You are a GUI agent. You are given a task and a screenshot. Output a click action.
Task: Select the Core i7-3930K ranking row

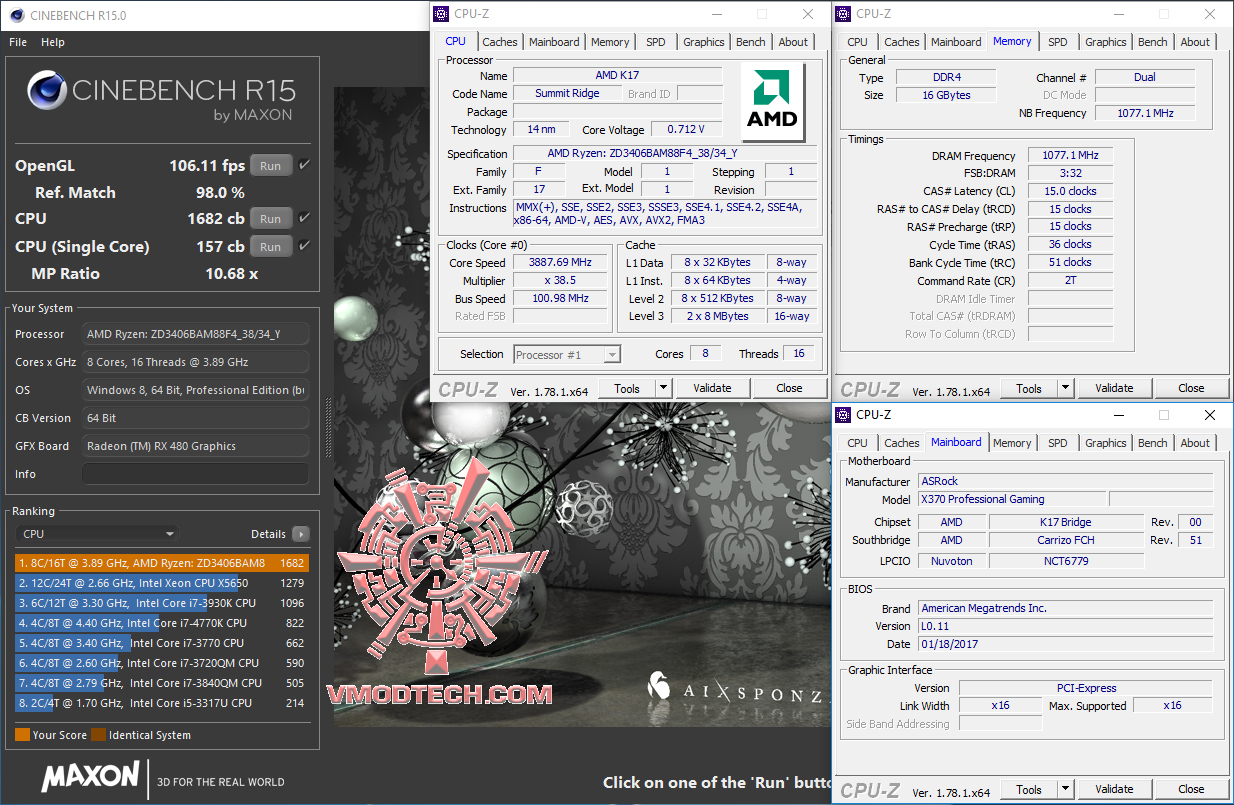point(161,603)
